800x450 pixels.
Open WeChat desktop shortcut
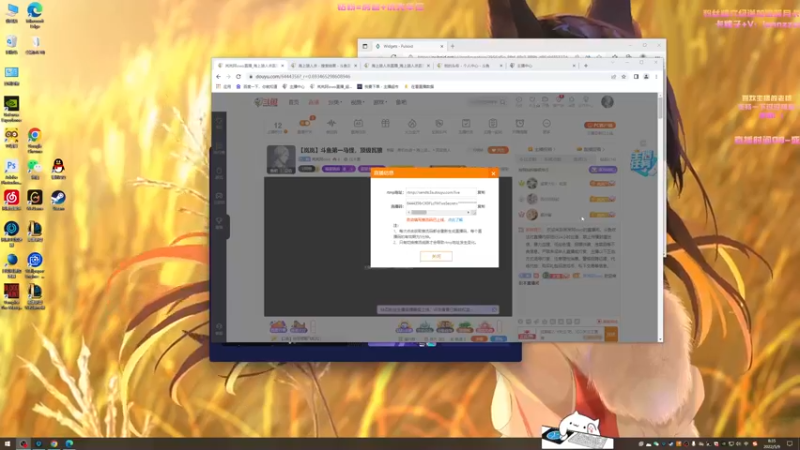click(35, 169)
